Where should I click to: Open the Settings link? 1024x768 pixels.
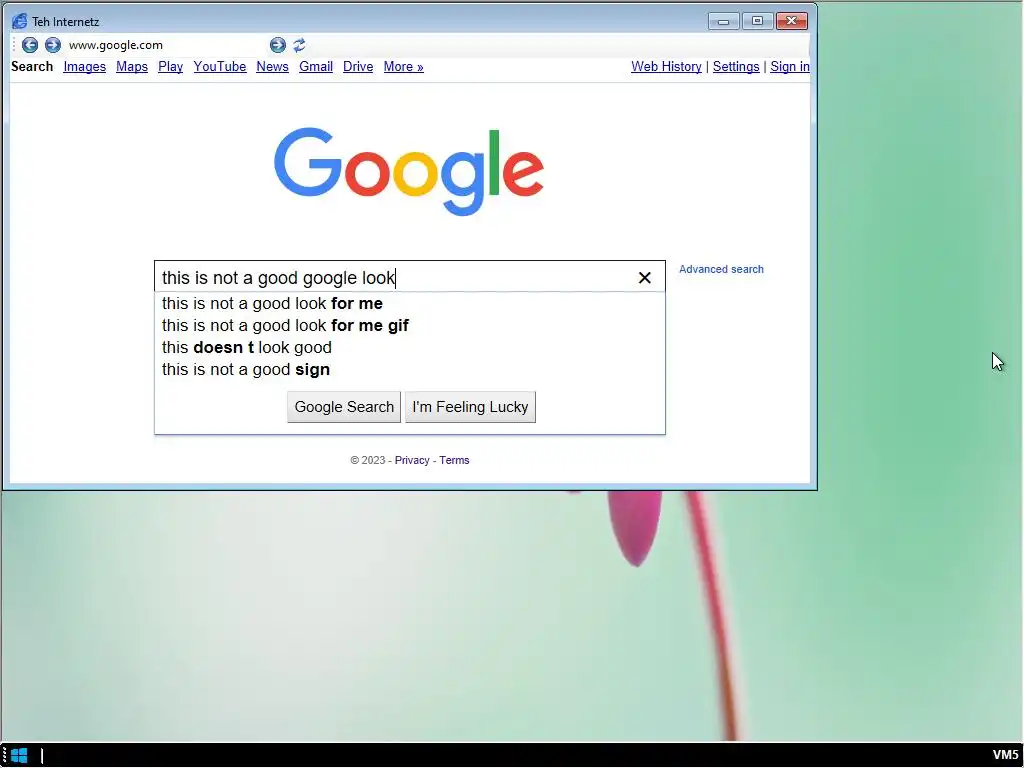click(736, 67)
